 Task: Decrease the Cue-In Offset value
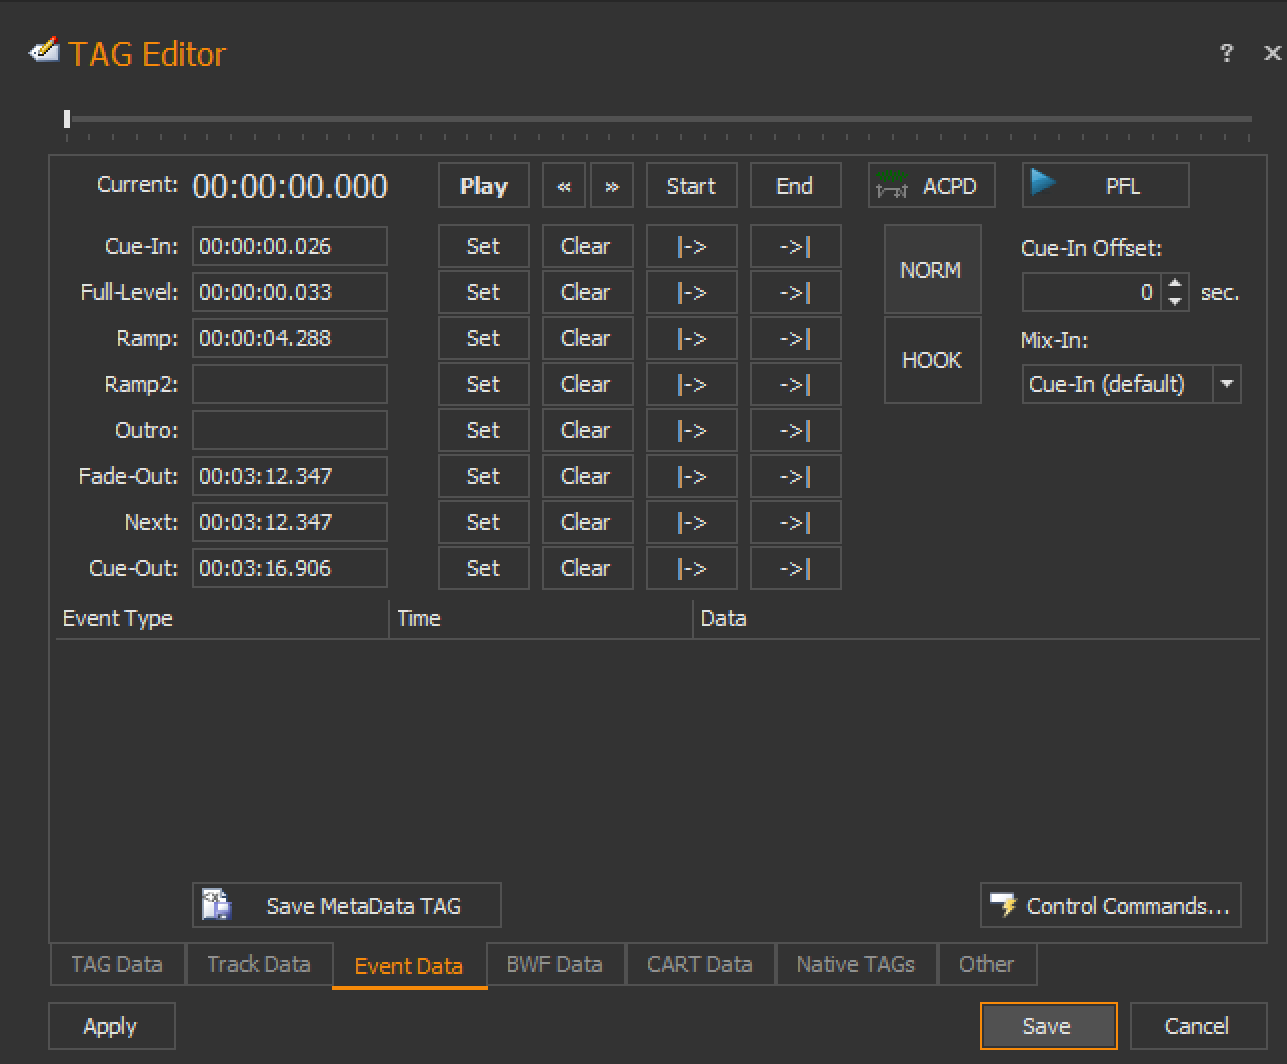pos(1176,301)
